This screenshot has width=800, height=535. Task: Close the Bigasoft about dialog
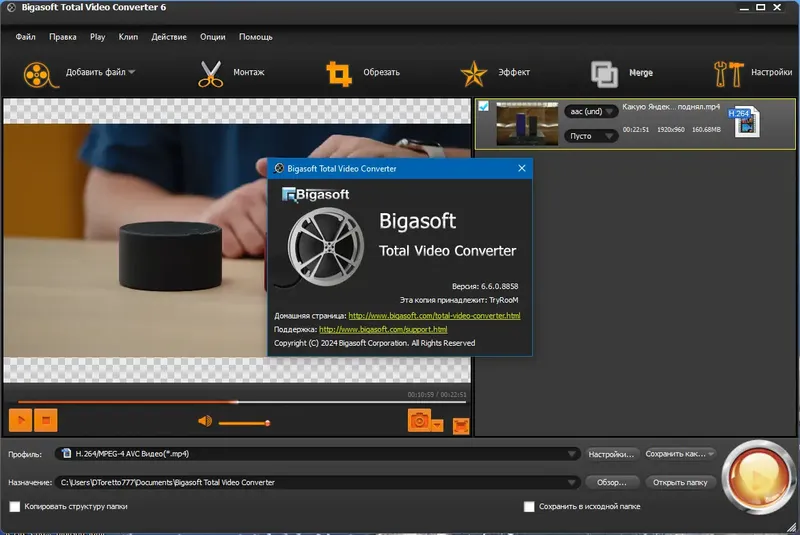(x=521, y=168)
